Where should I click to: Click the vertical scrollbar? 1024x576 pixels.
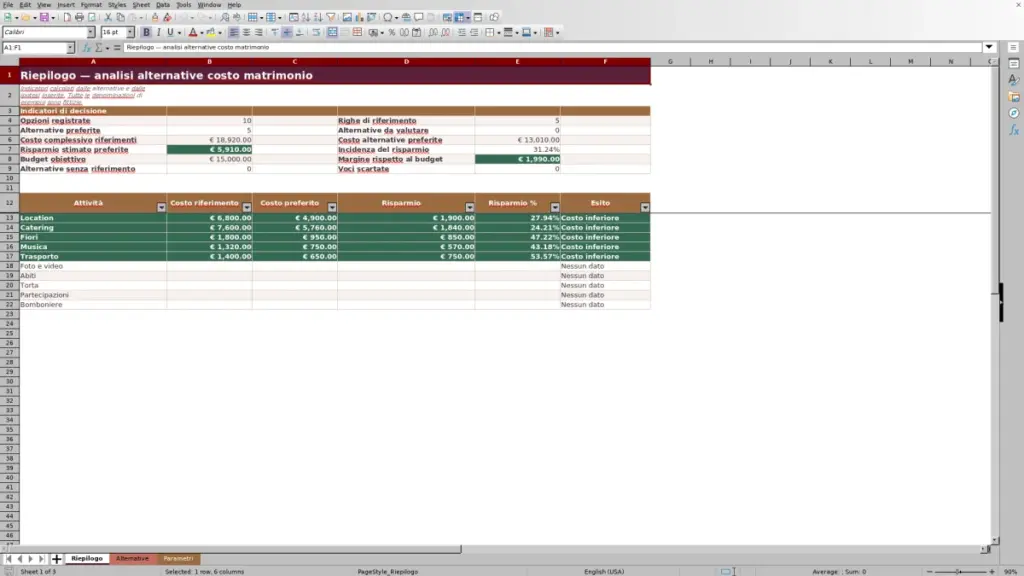(x=995, y=302)
